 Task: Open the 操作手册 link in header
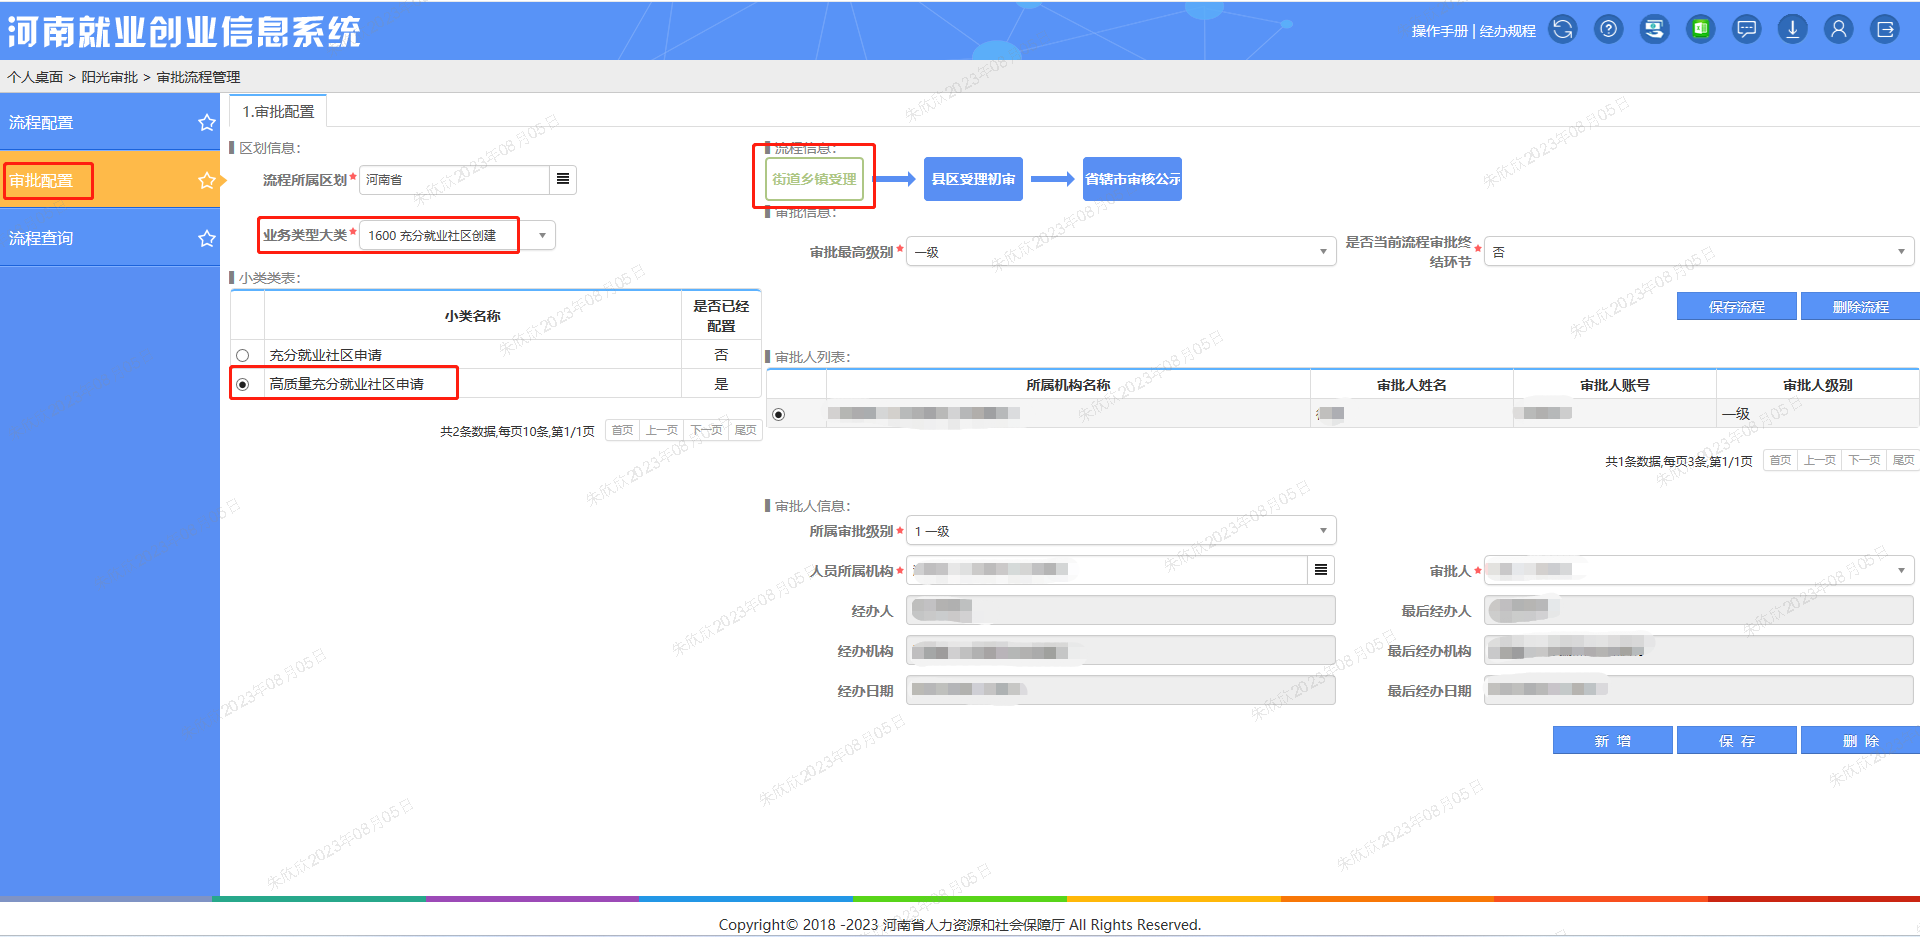1439,31
